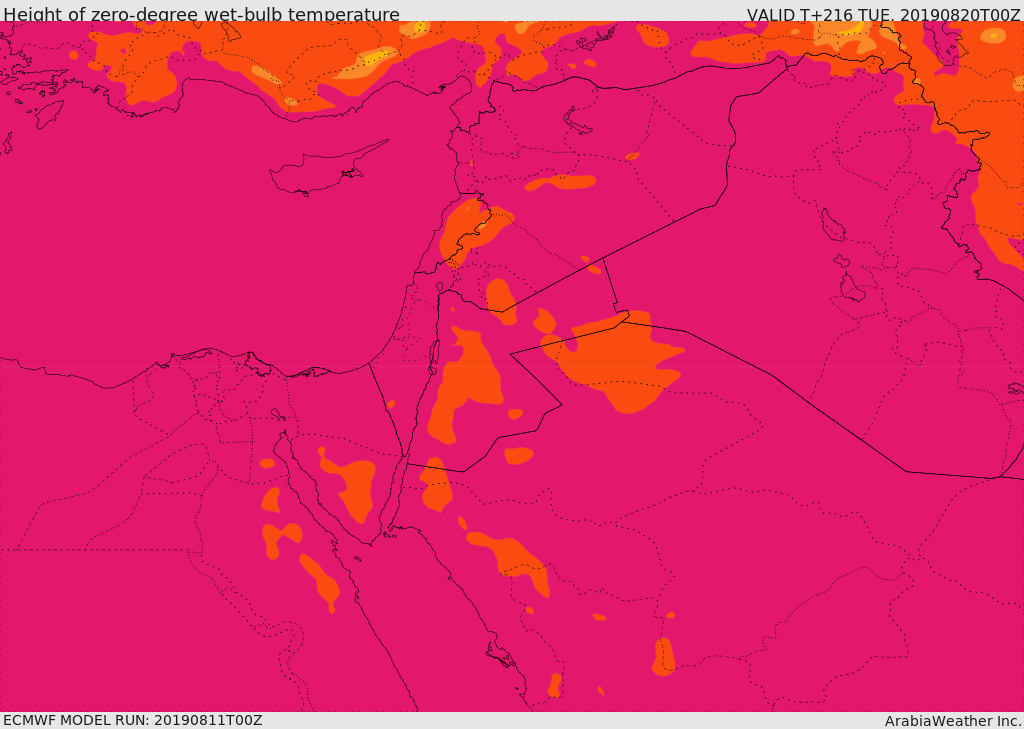Click the 'ArabiaWeather Inc' credit text
The image size is (1024, 729).
click(x=951, y=721)
